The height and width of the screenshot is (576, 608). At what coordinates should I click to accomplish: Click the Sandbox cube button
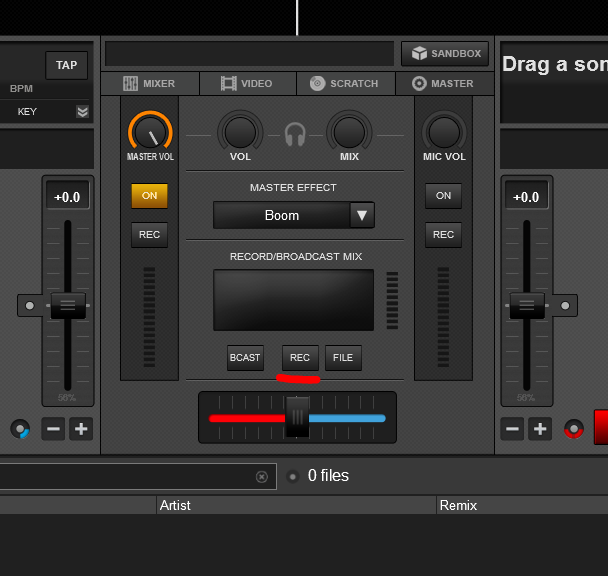(445, 54)
